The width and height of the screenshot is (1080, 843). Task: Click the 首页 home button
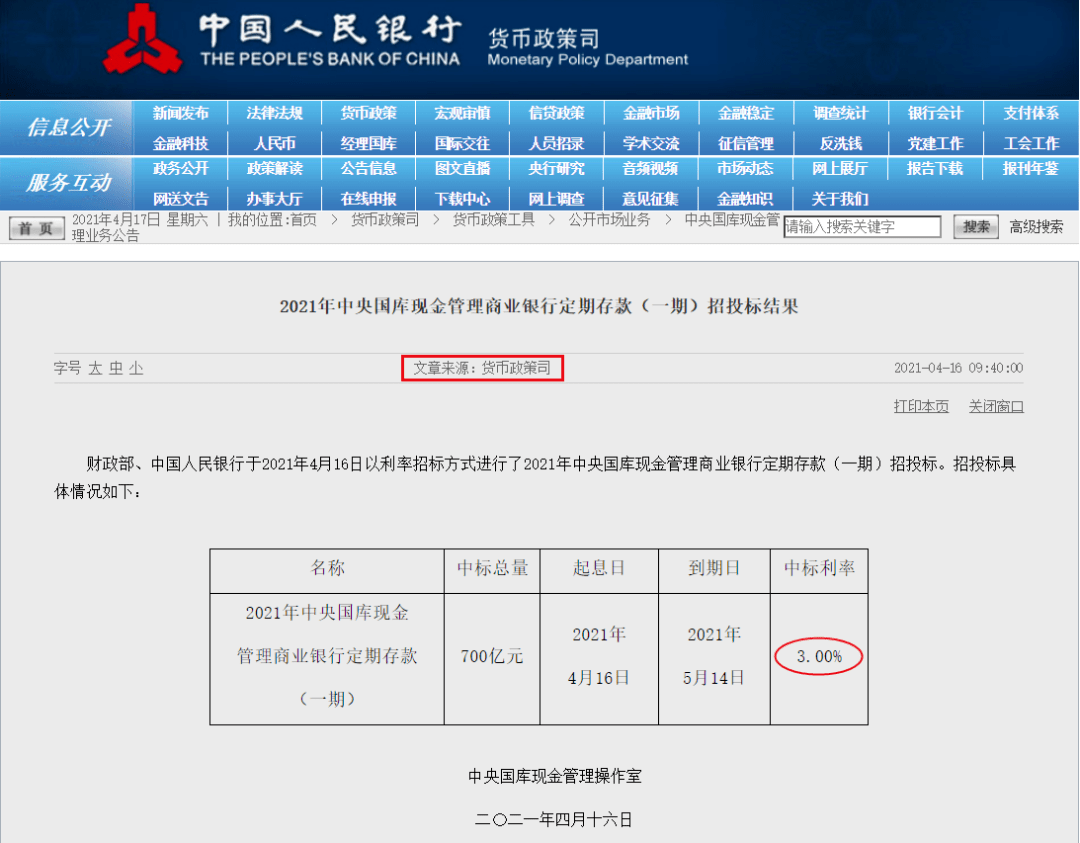coord(37,228)
